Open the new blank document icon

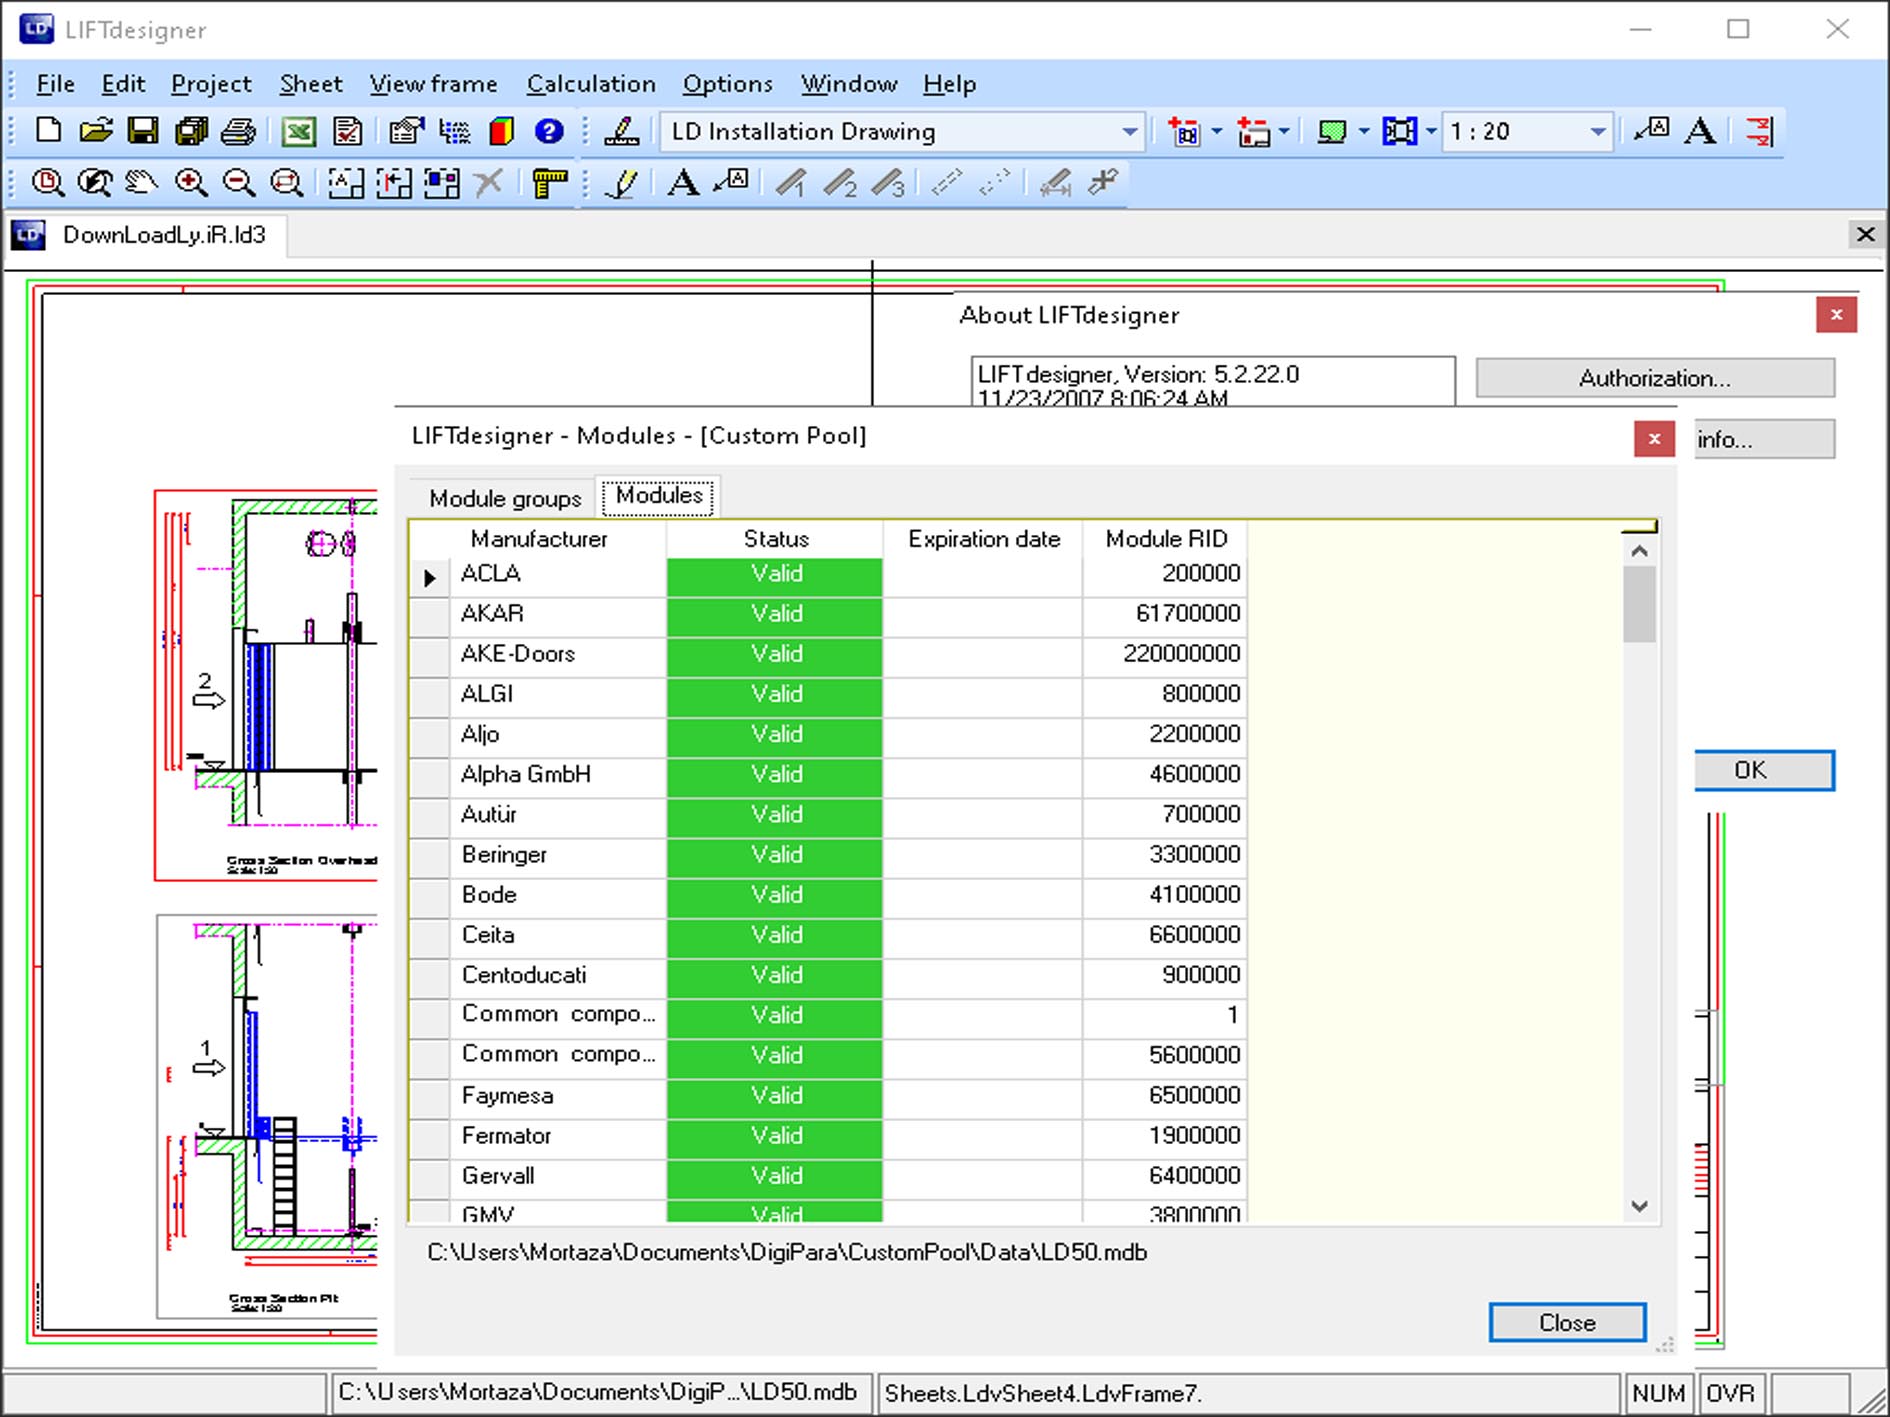point(48,131)
